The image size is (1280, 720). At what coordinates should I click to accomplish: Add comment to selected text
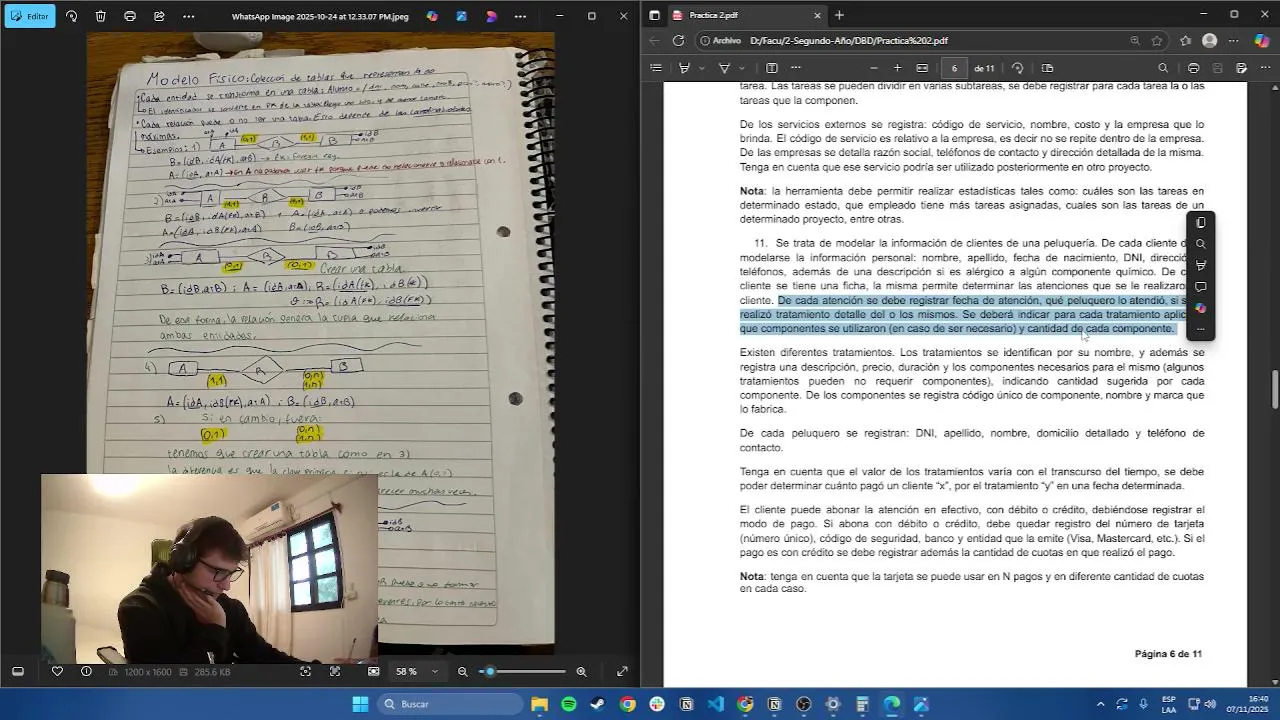pos(1201,287)
